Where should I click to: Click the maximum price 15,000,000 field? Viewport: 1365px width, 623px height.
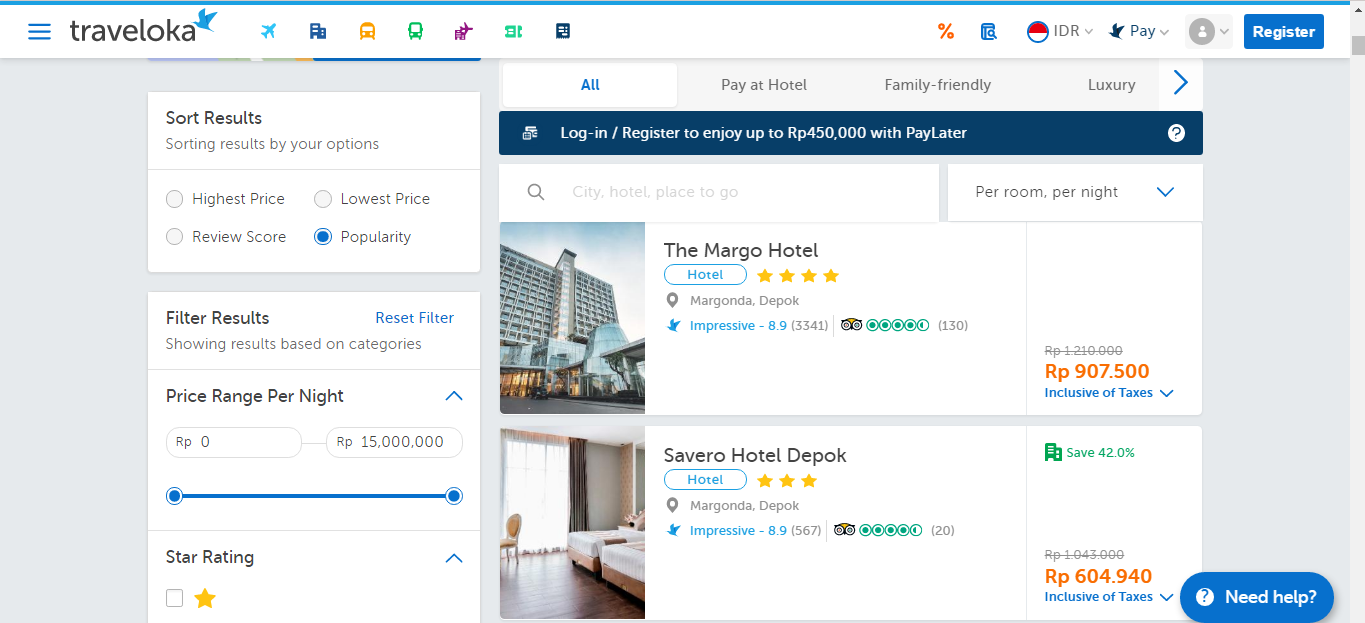tap(394, 442)
